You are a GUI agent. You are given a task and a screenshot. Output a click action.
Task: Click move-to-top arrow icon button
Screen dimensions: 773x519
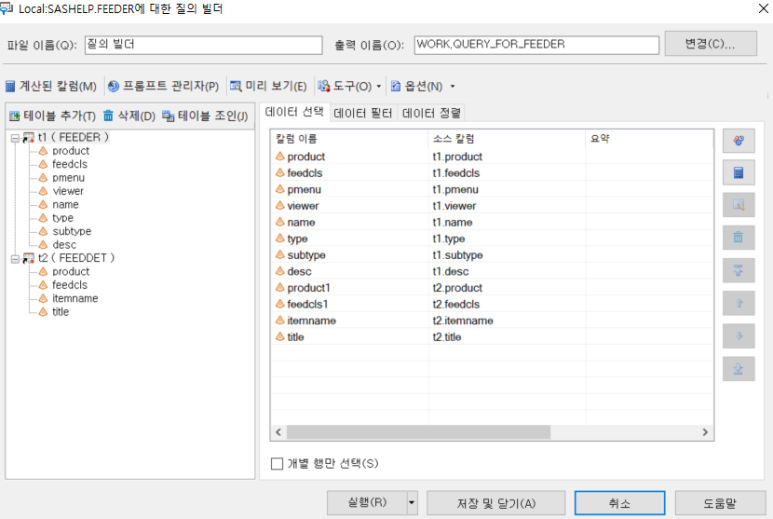point(738,271)
